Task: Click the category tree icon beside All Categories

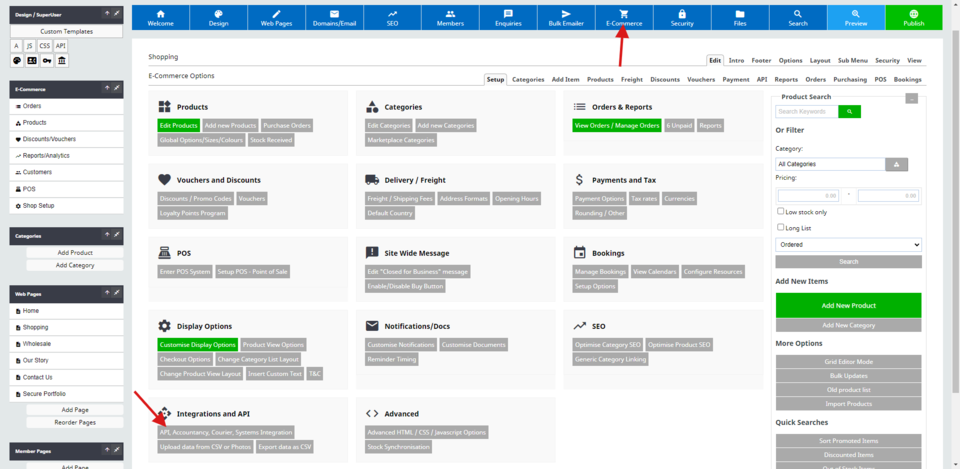Action: [898, 164]
